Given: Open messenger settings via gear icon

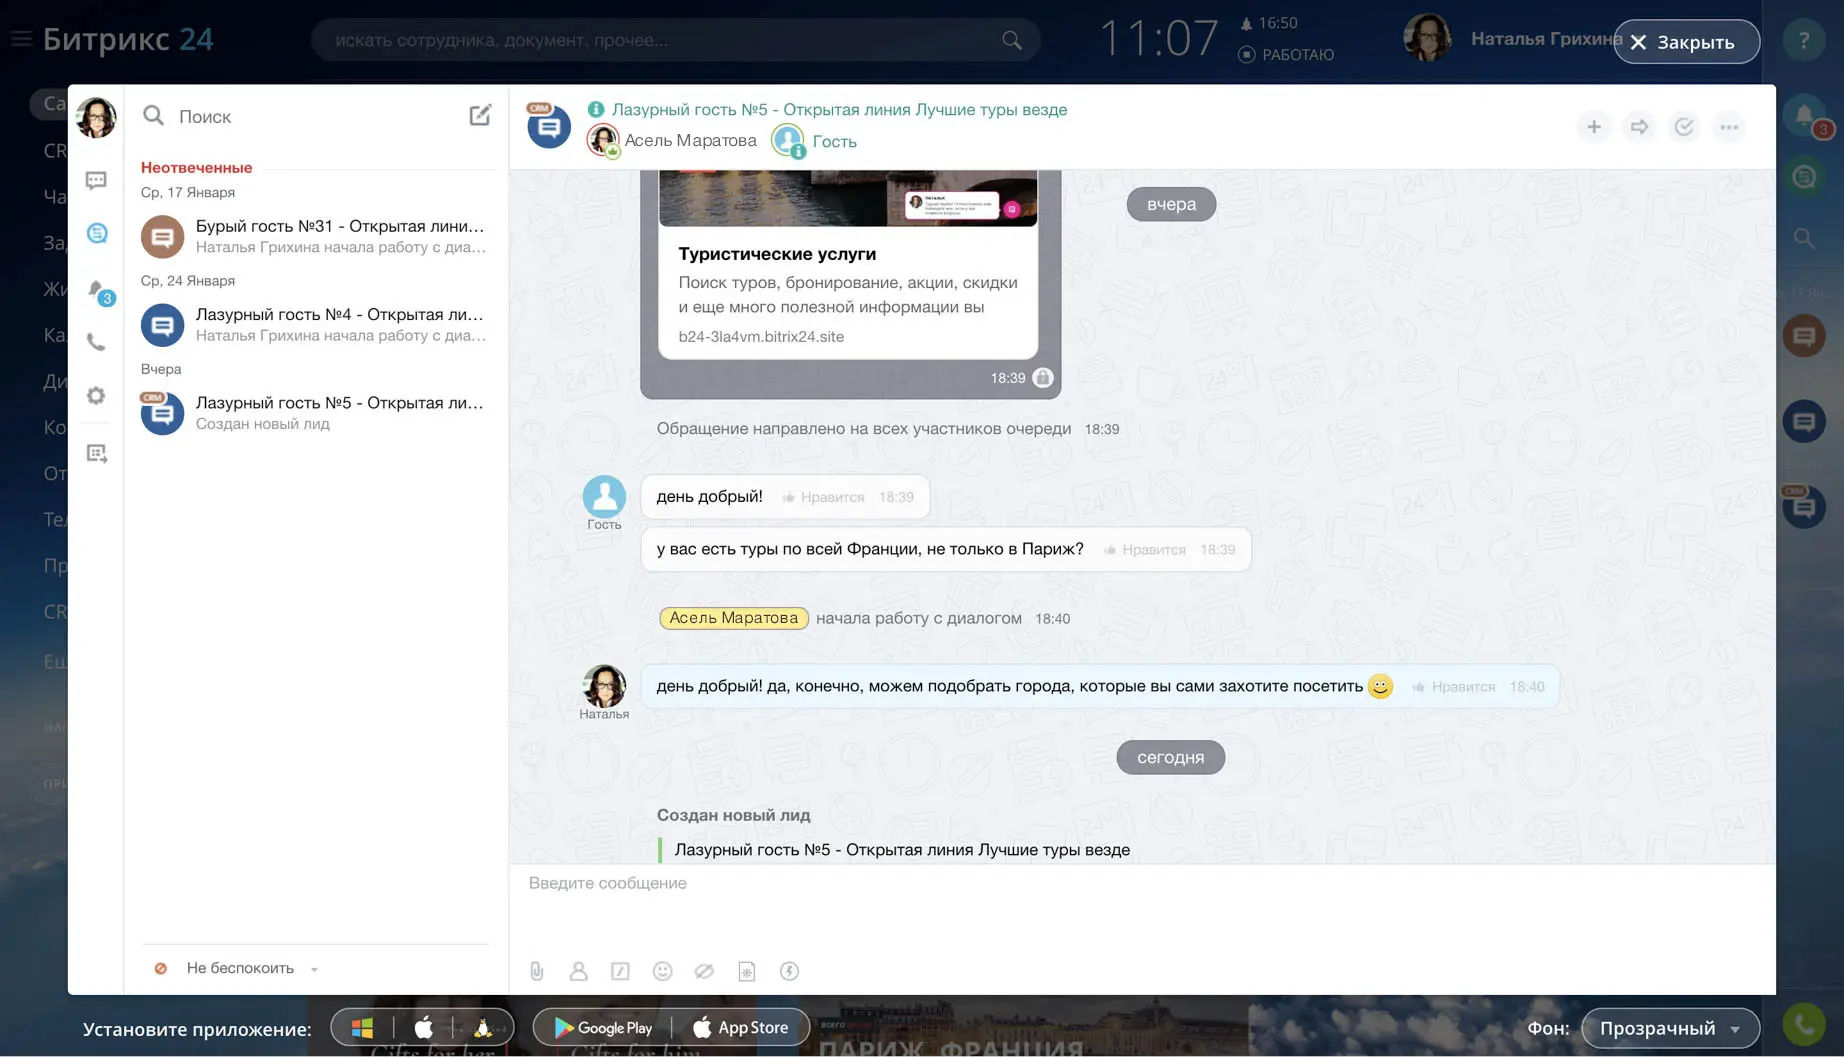Looking at the screenshot, I should 96,395.
